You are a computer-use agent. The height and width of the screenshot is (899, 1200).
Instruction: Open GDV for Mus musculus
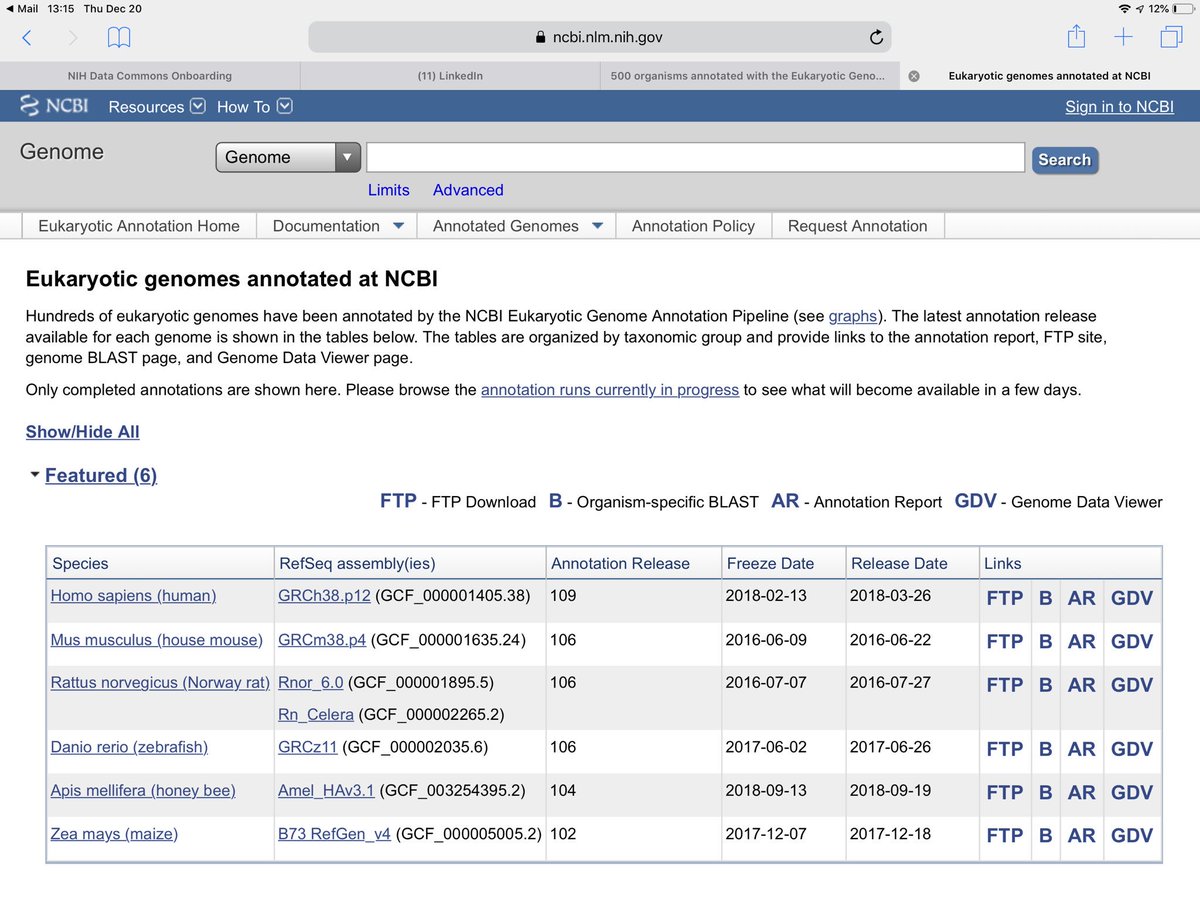click(x=1132, y=642)
